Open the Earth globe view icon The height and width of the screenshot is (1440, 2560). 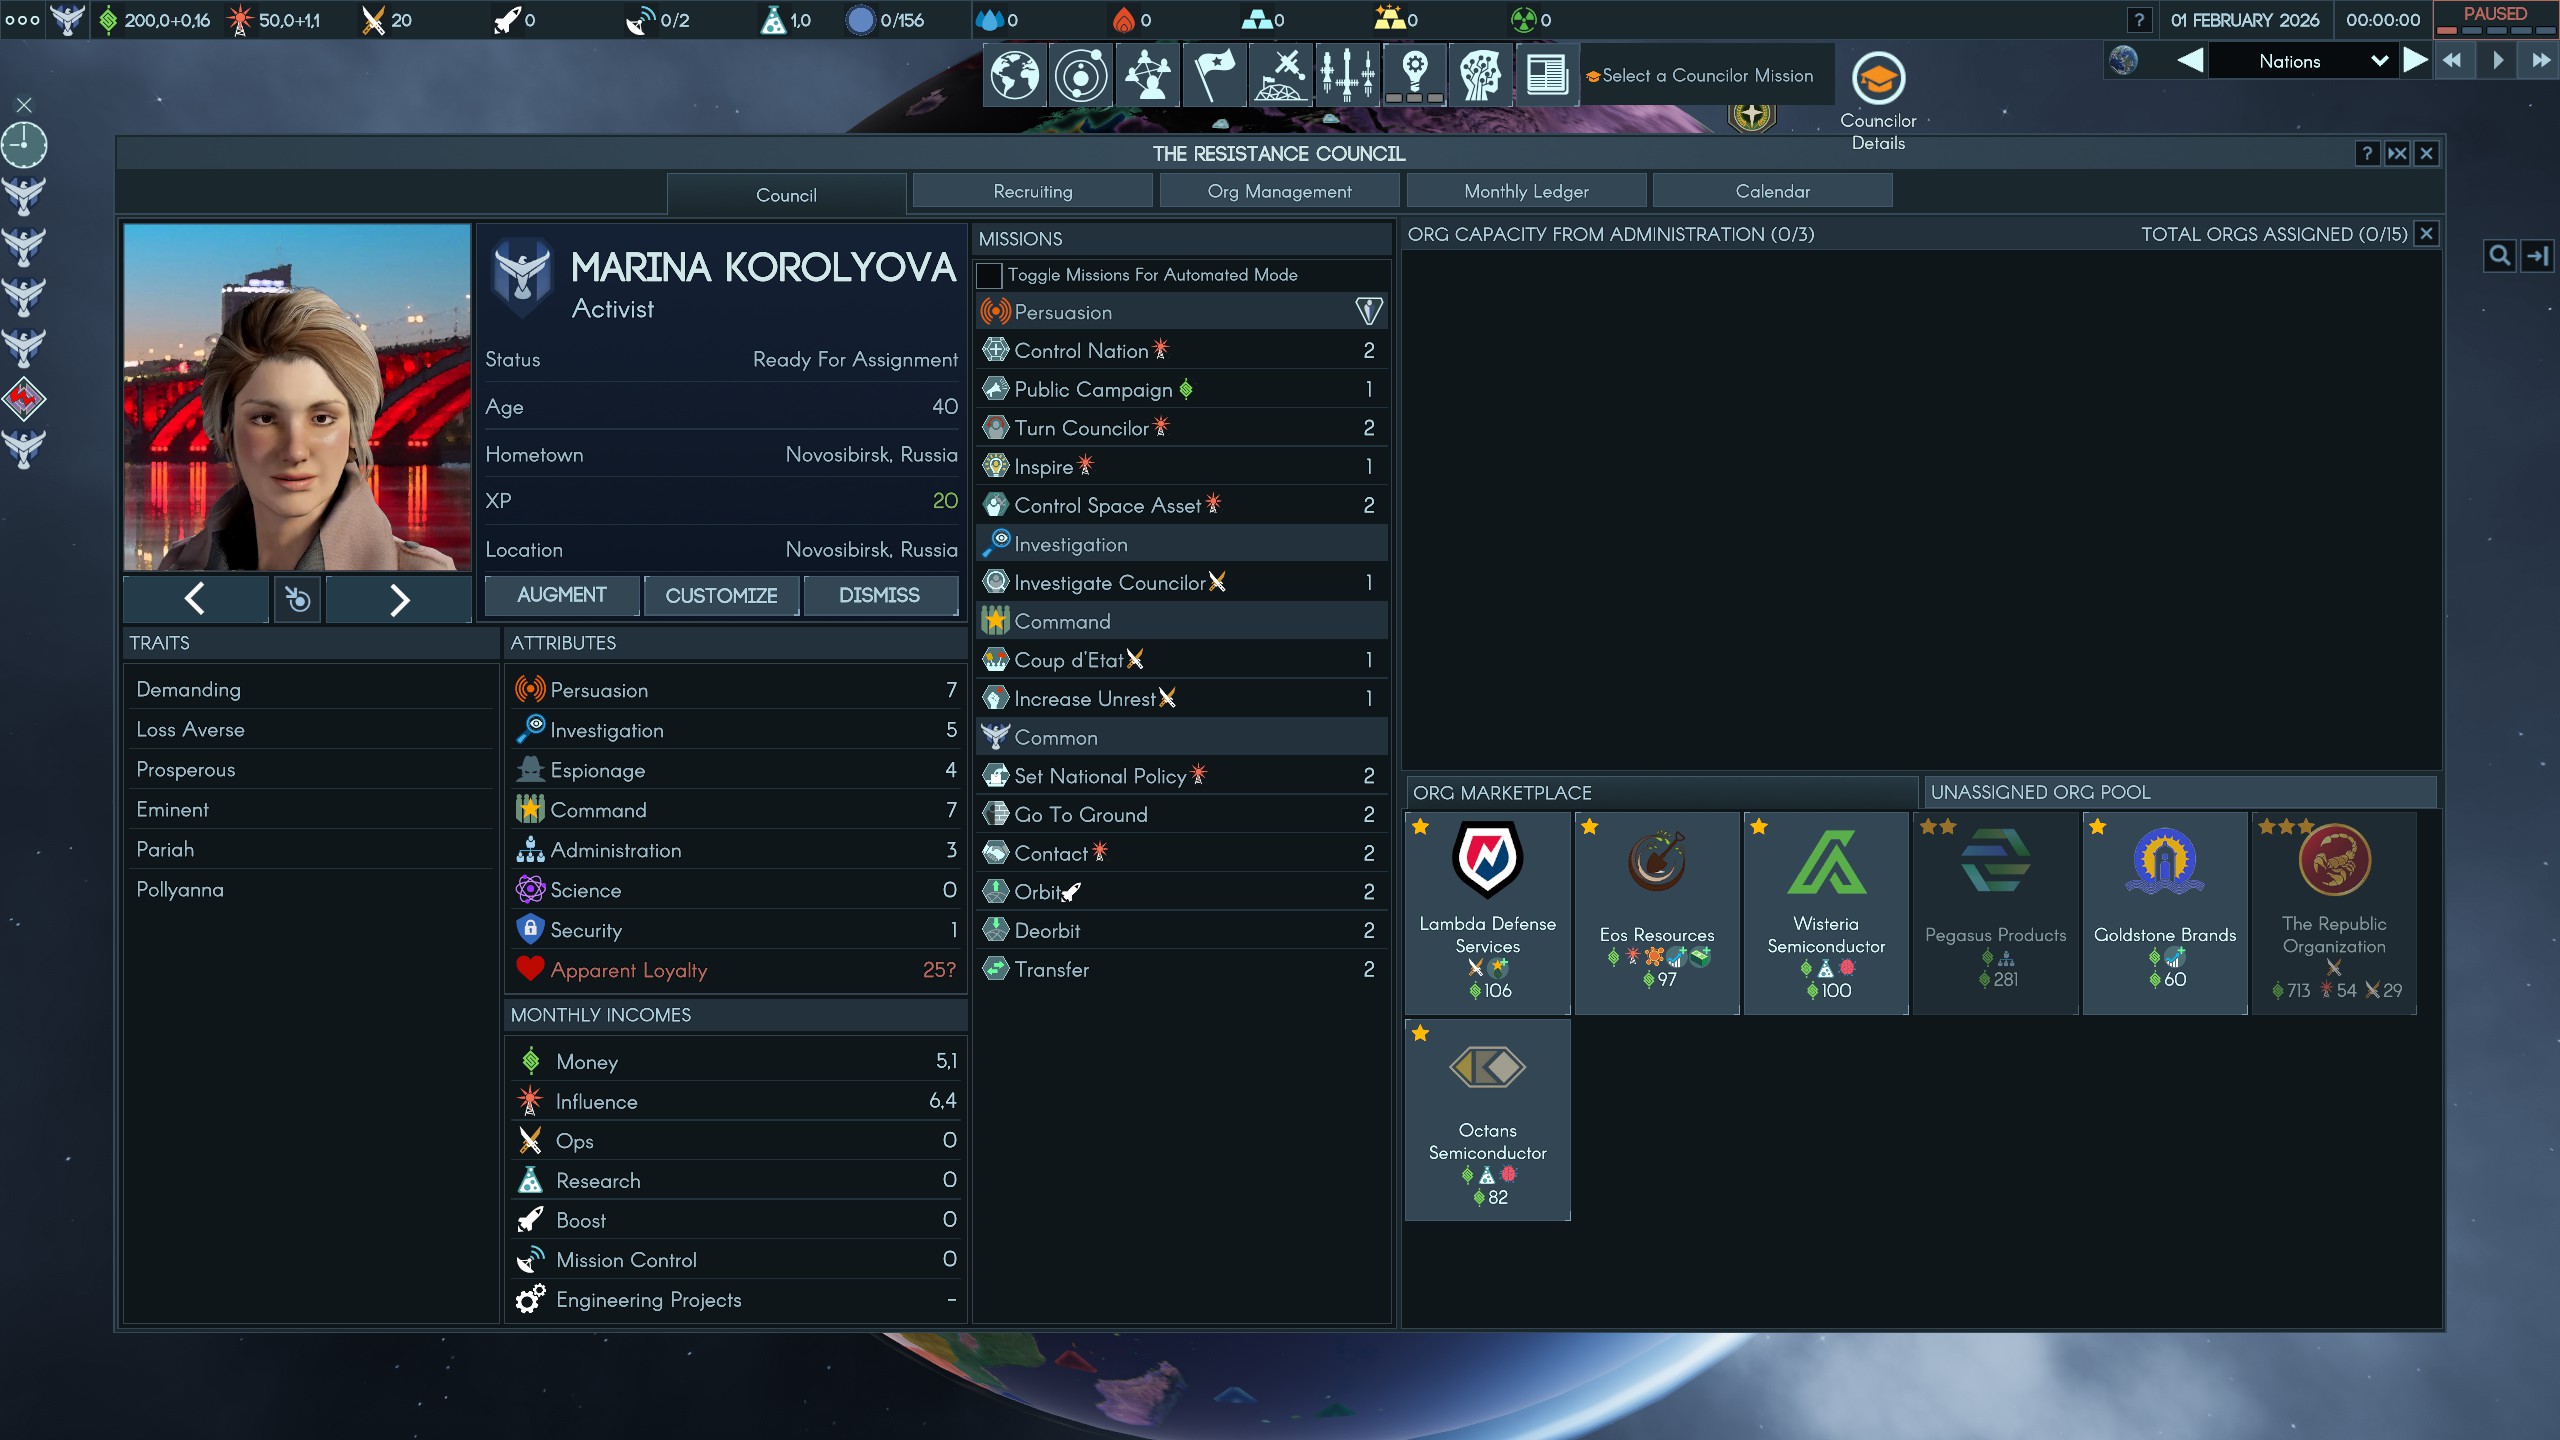(x=1014, y=75)
